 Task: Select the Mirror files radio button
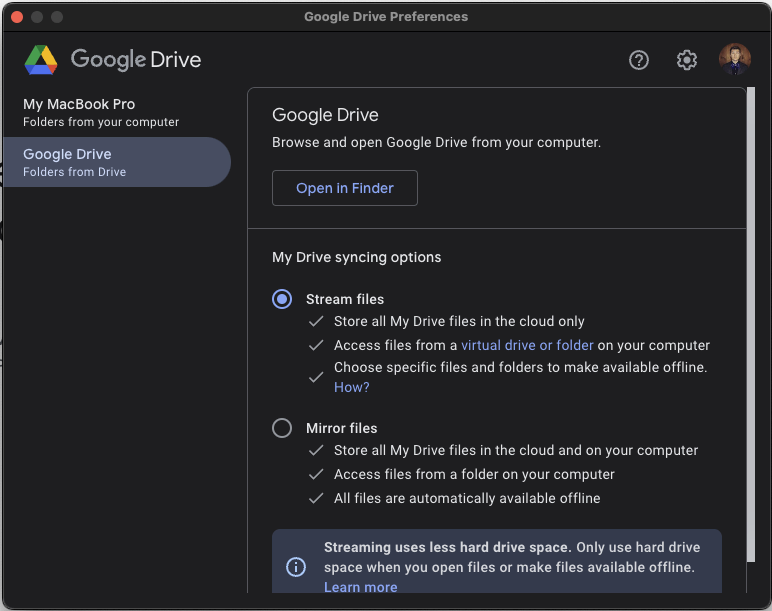coord(282,428)
